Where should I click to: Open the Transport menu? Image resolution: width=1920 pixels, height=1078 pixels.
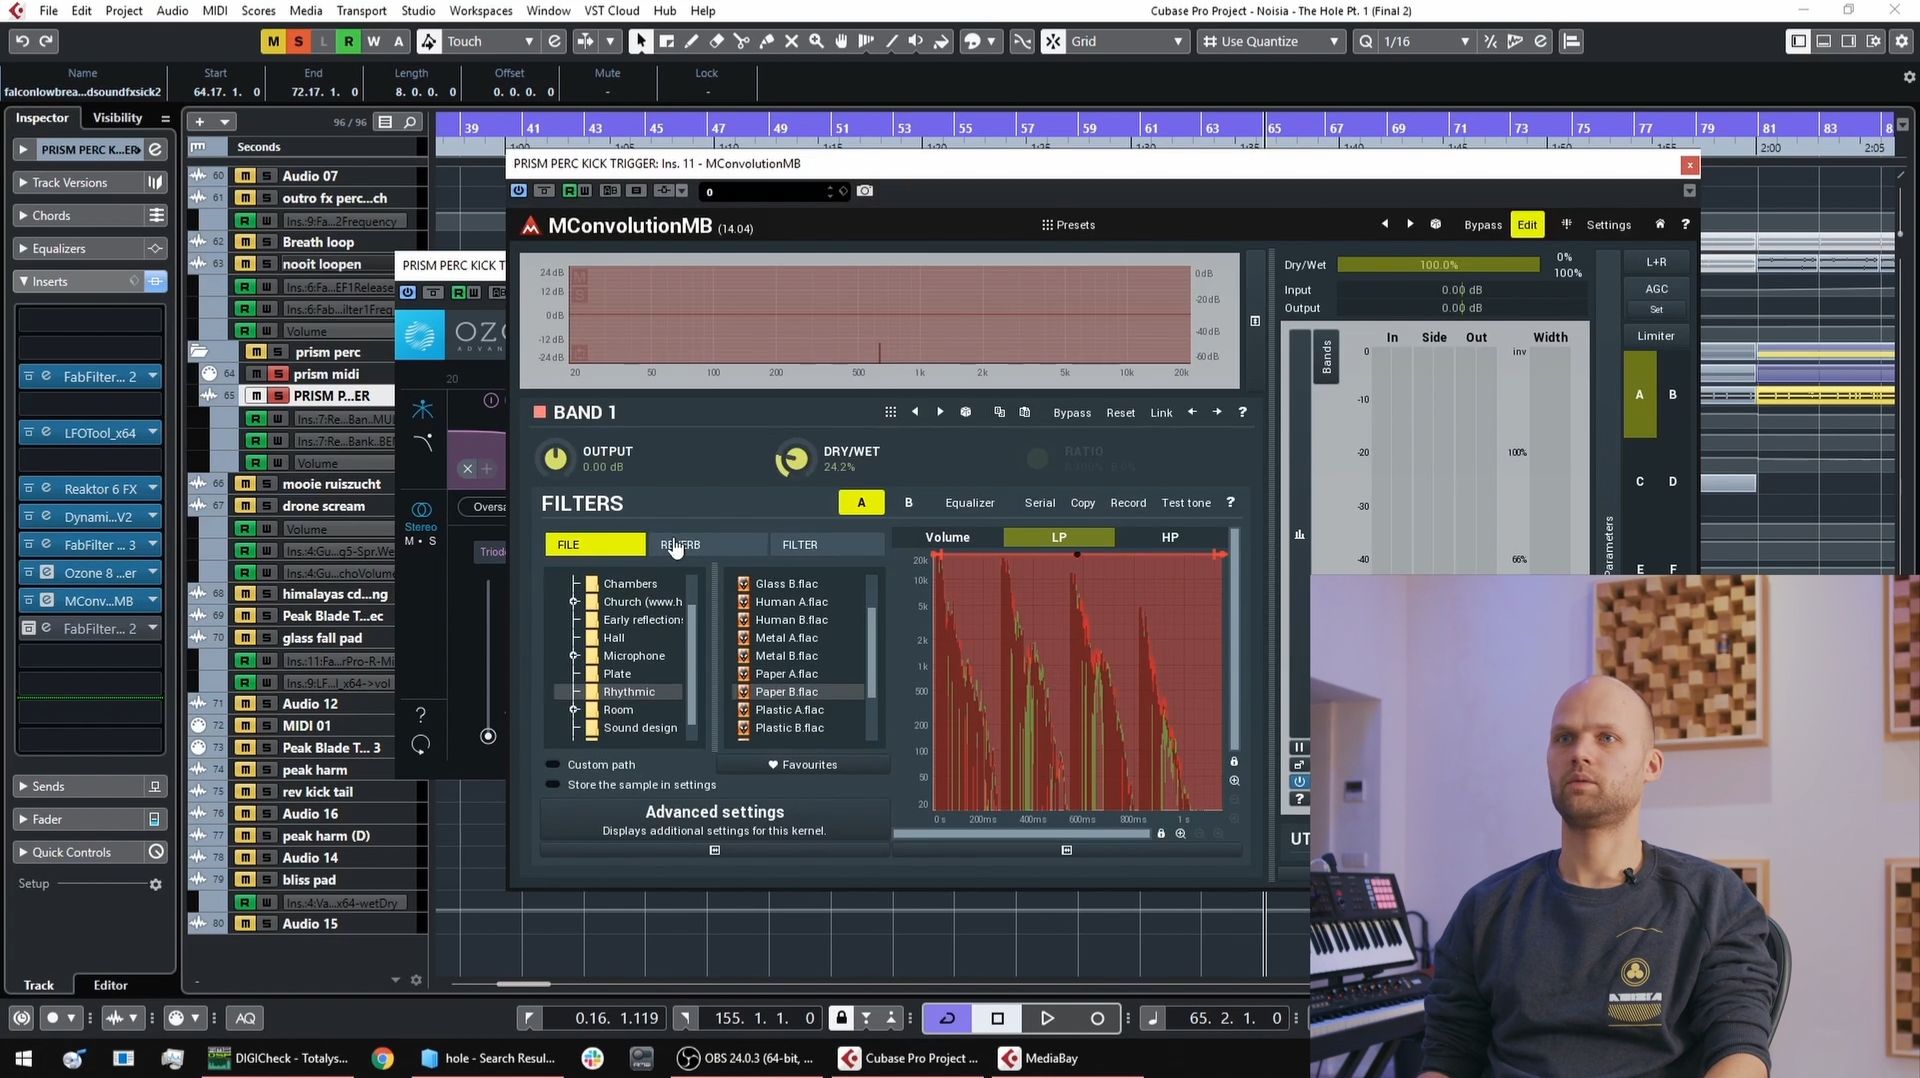tap(361, 10)
